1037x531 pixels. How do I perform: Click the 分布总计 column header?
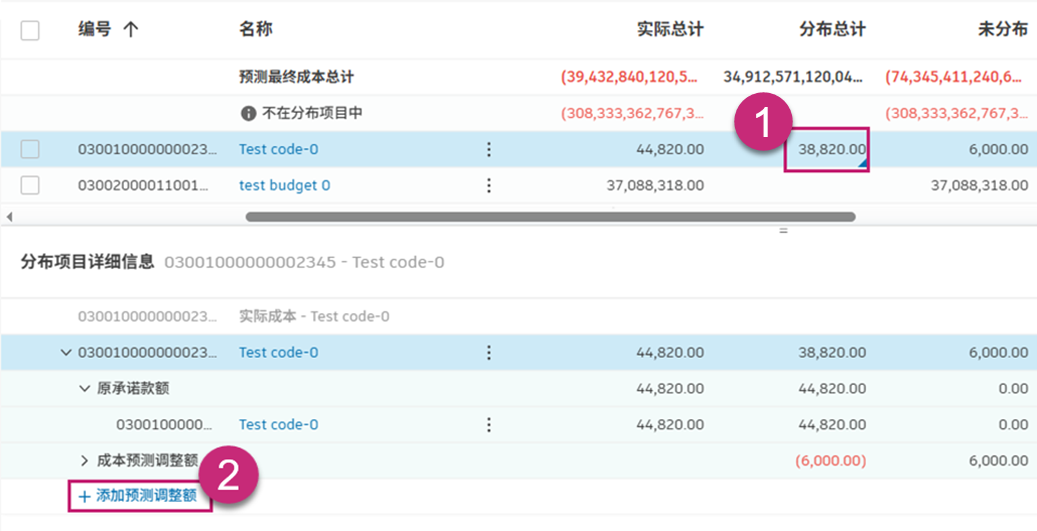pyautogui.click(x=832, y=30)
